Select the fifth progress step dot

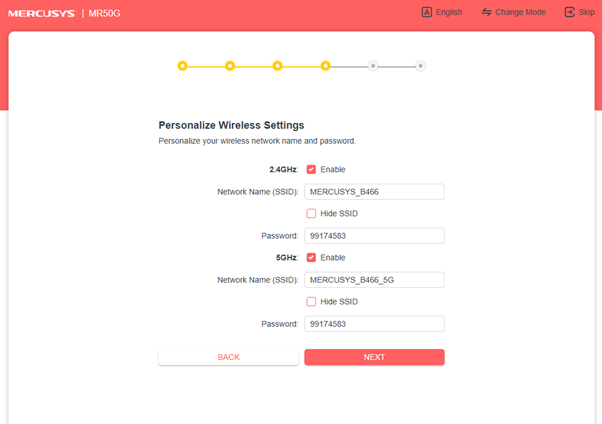[373, 66]
